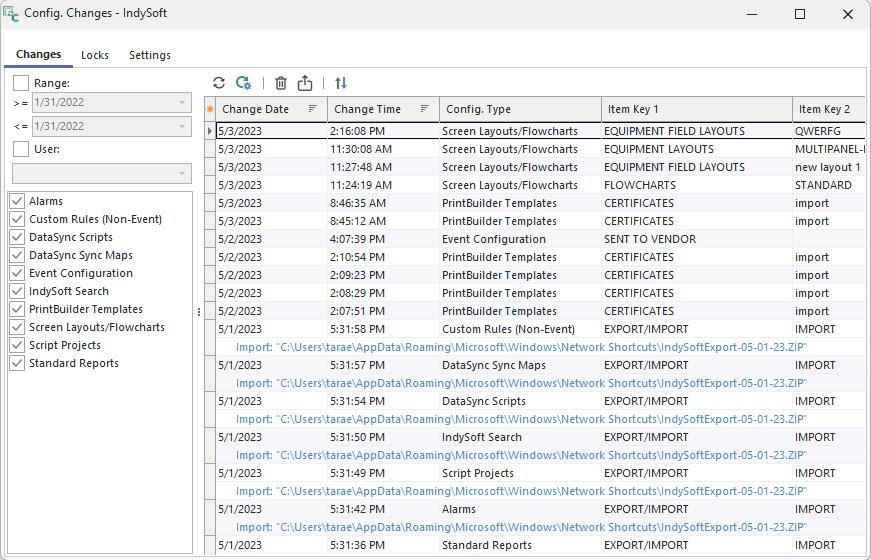Click the vertical splitter dots handle
Image resolution: width=871 pixels, height=560 pixels.
(x=199, y=312)
